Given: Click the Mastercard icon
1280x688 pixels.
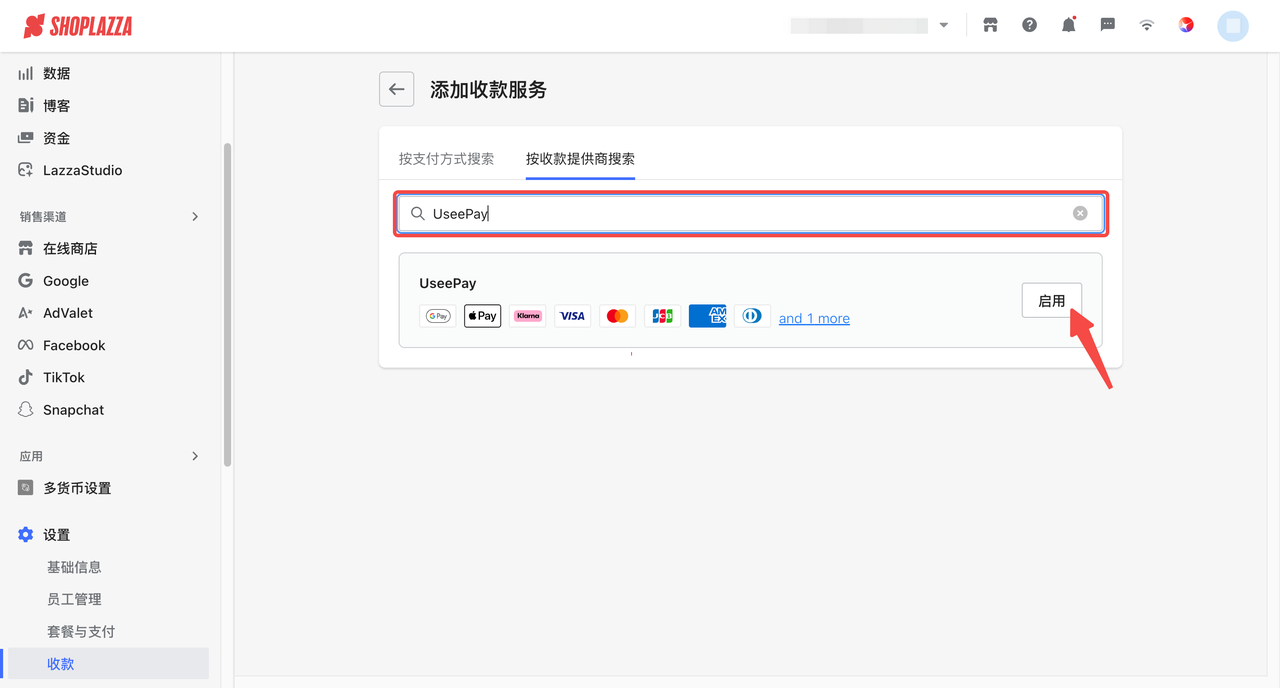Looking at the screenshot, I should [x=617, y=316].
